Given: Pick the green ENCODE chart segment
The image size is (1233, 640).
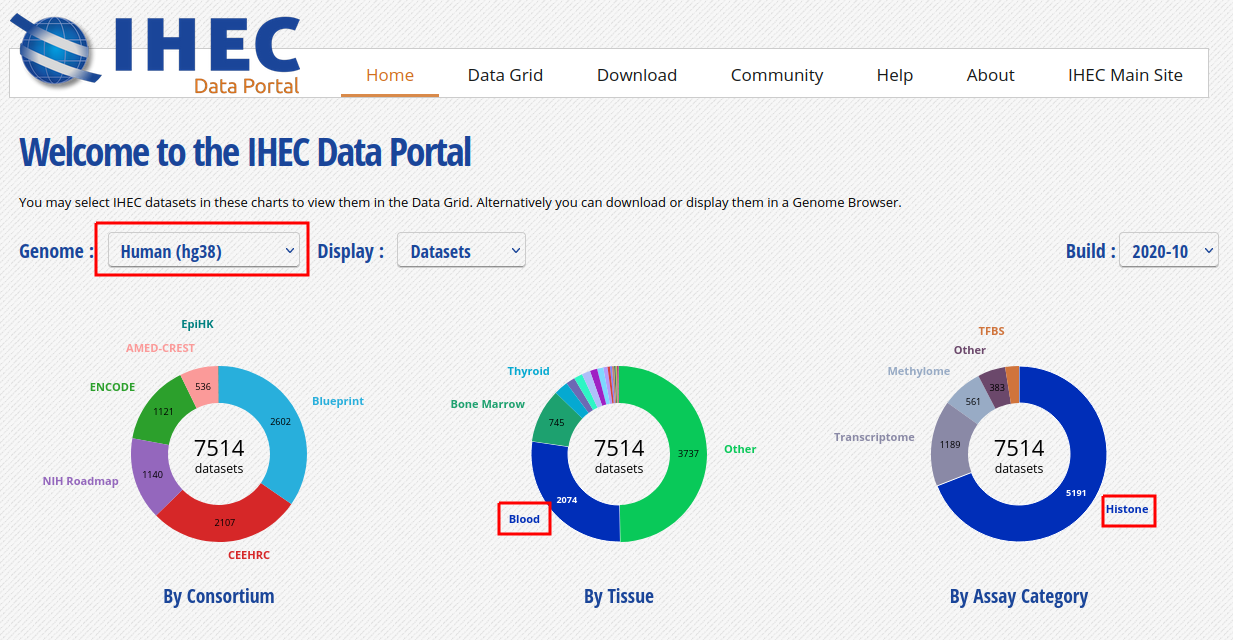Looking at the screenshot, I should tap(155, 410).
